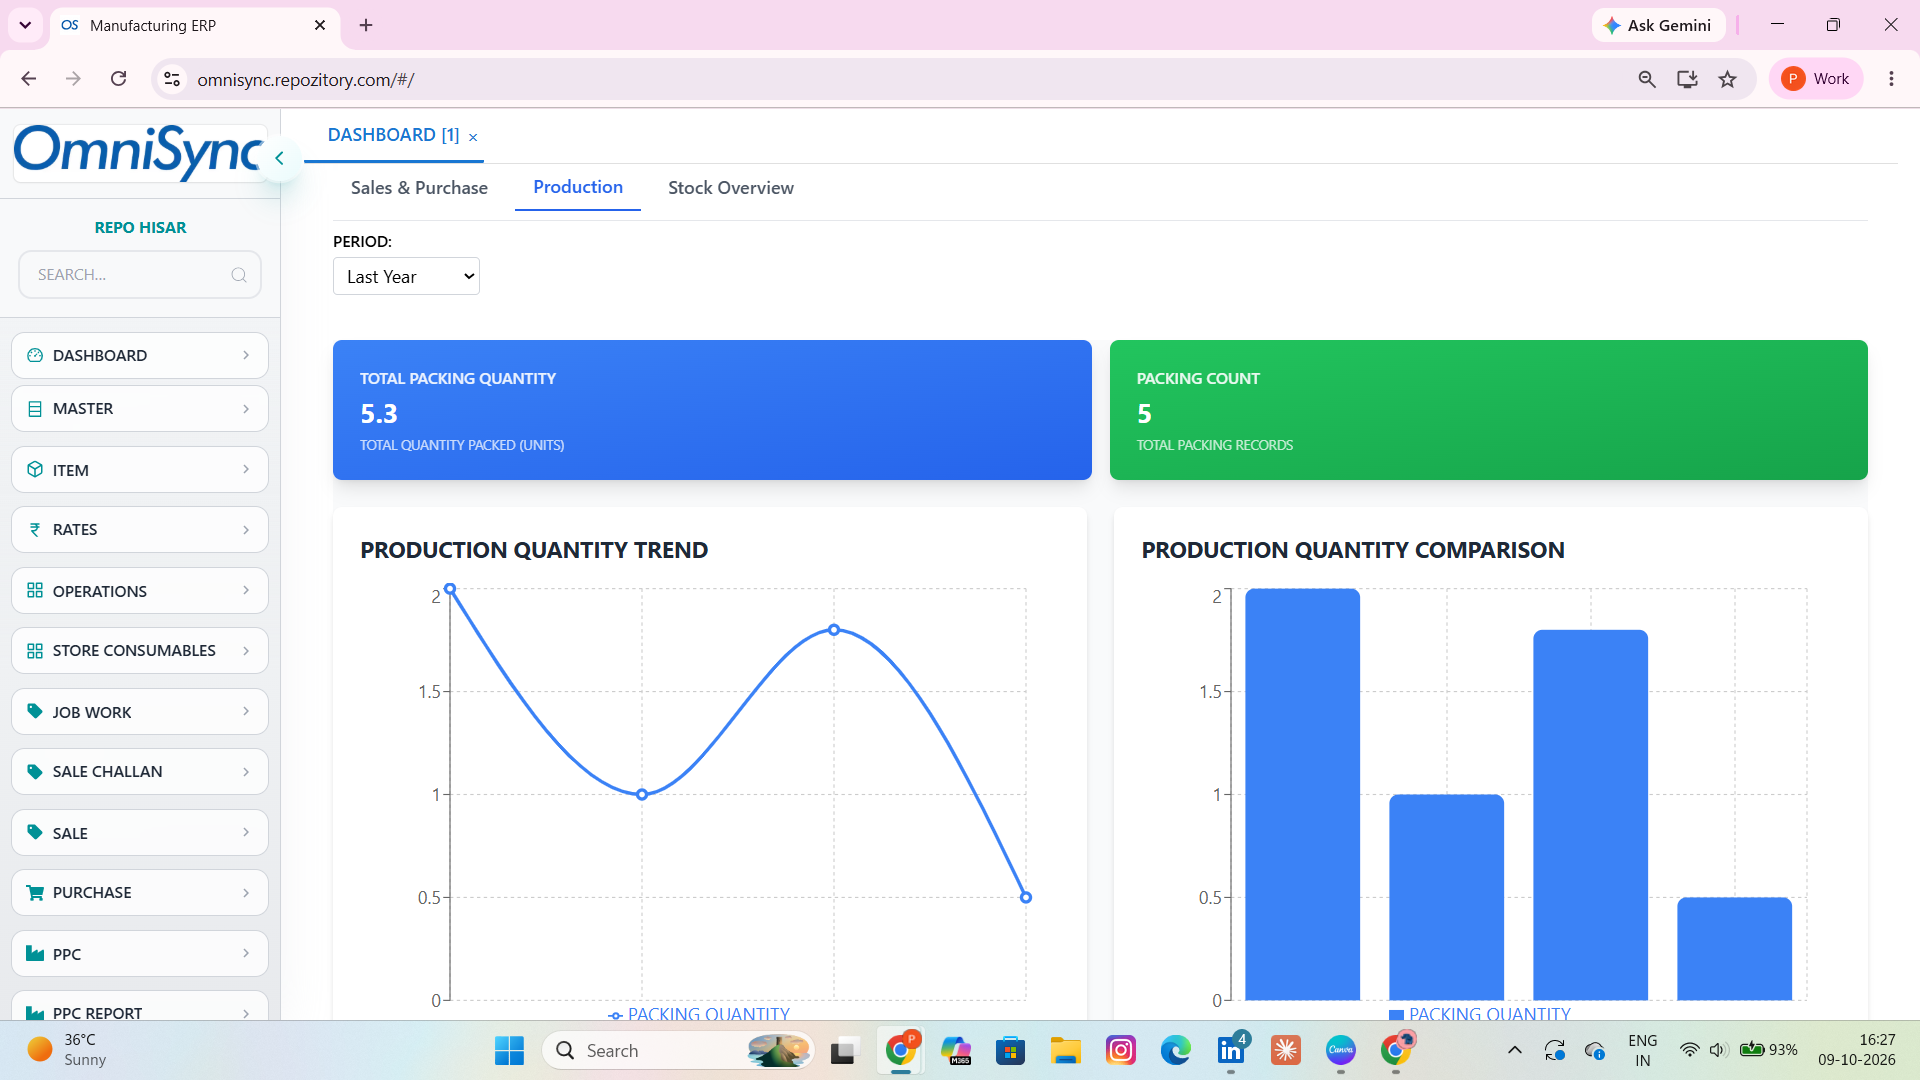
Task: Expand the JOB WORK menu chevron
Action: (x=246, y=712)
